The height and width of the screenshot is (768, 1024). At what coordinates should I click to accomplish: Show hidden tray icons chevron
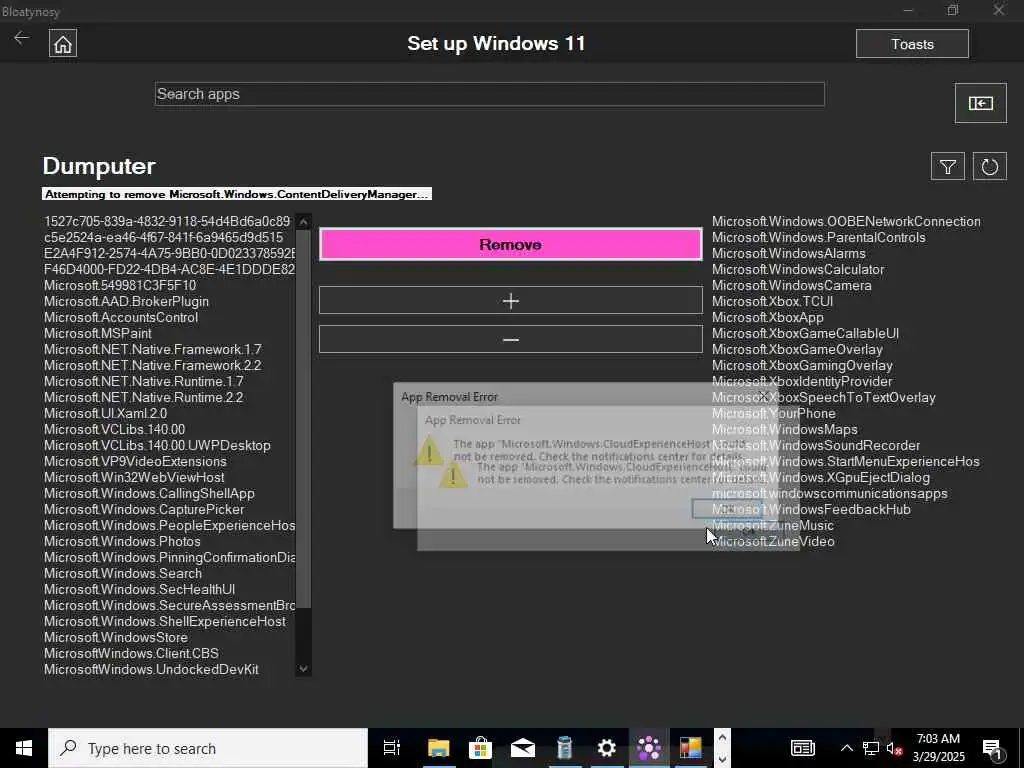click(x=846, y=748)
